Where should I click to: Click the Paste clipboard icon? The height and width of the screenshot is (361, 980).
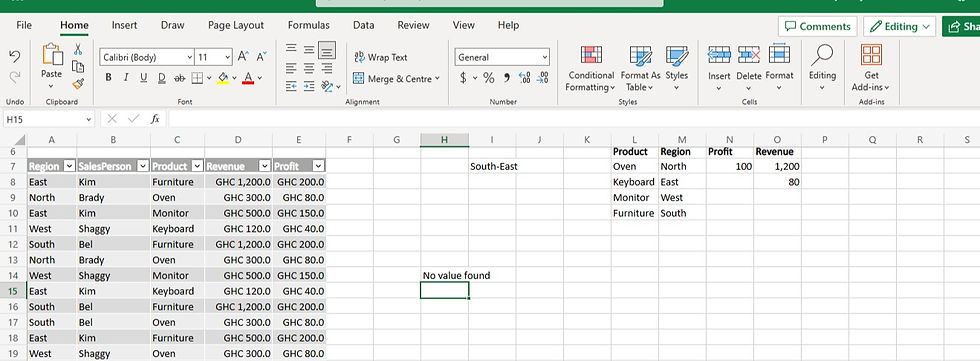pyautogui.click(x=52, y=54)
